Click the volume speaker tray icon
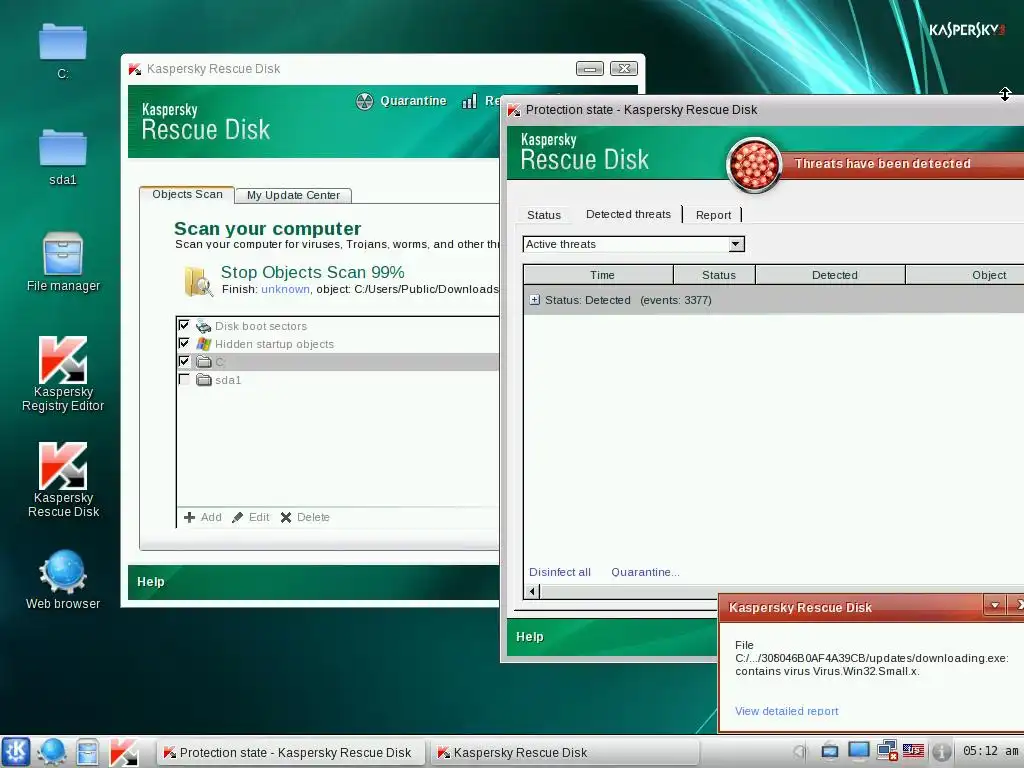The width and height of the screenshot is (1024, 768). pos(801,752)
